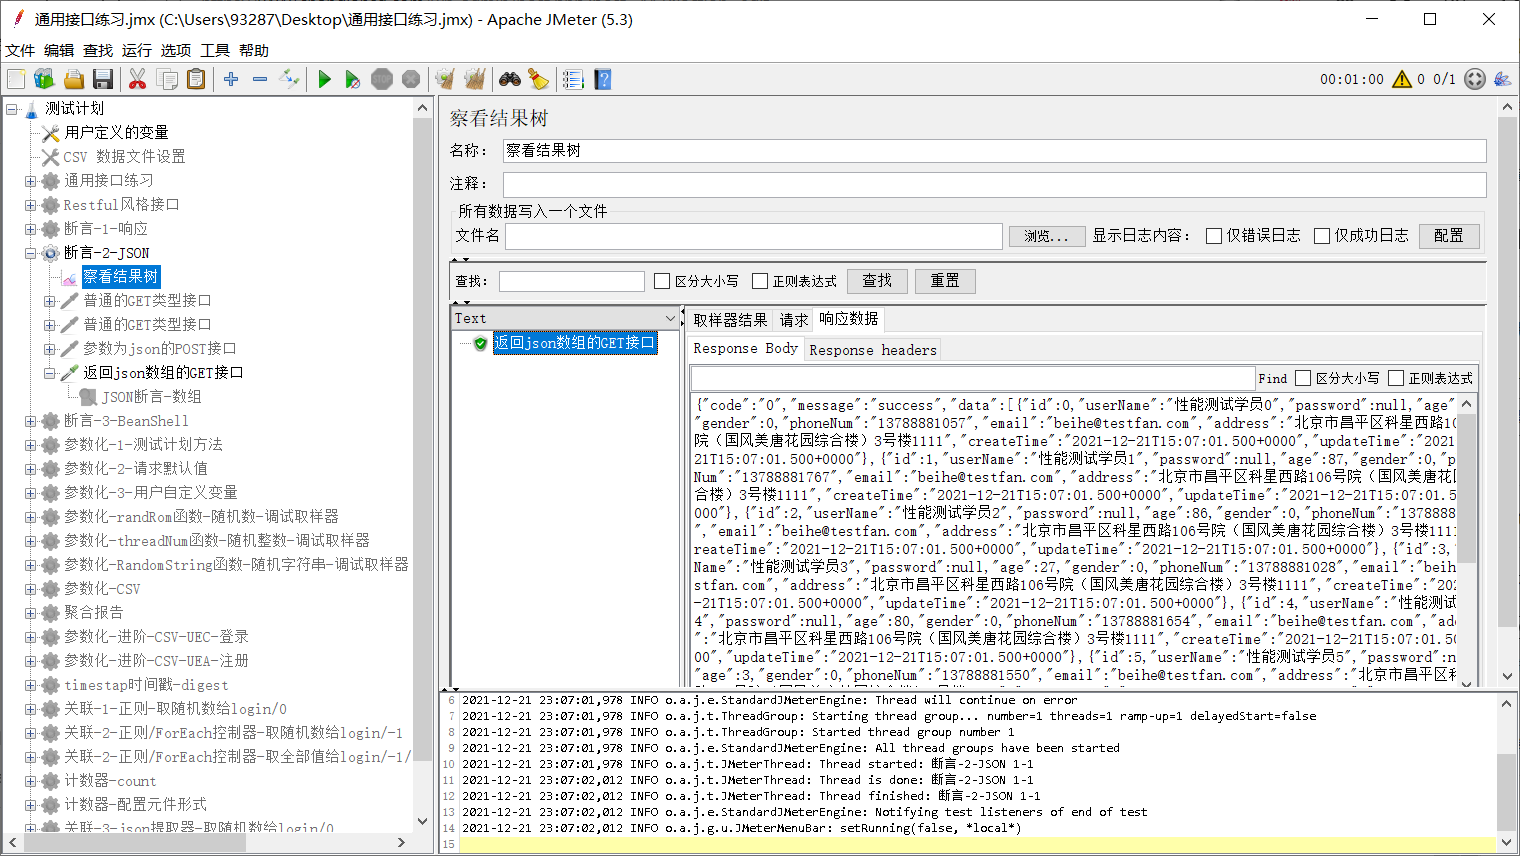Click the 查找 search input field

click(x=572, y=281)
